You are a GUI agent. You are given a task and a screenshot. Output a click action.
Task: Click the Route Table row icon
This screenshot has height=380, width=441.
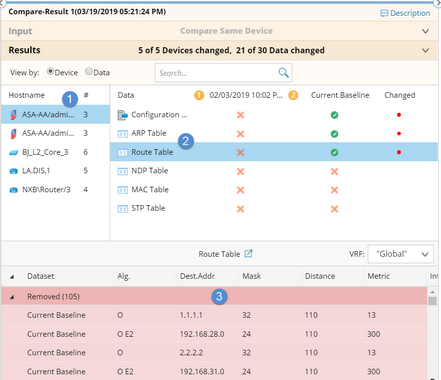point(122,153)
